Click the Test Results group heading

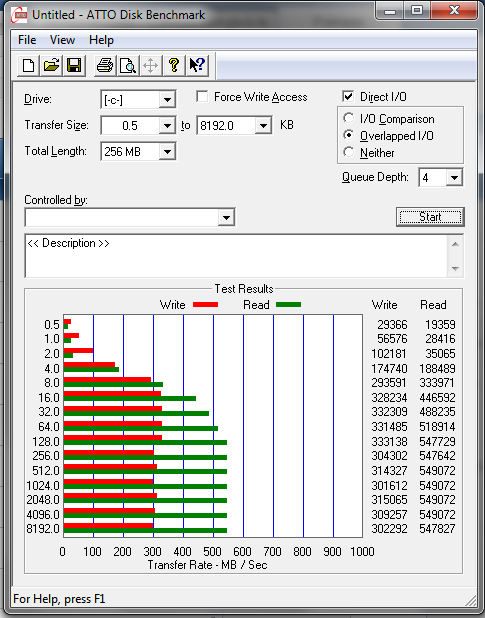coord(244,289)
